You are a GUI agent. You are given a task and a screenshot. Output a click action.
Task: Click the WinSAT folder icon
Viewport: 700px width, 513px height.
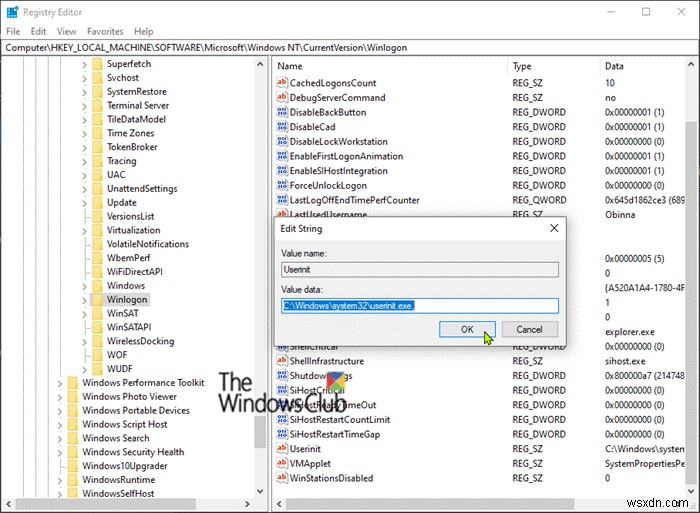click(x=97, y=313)
